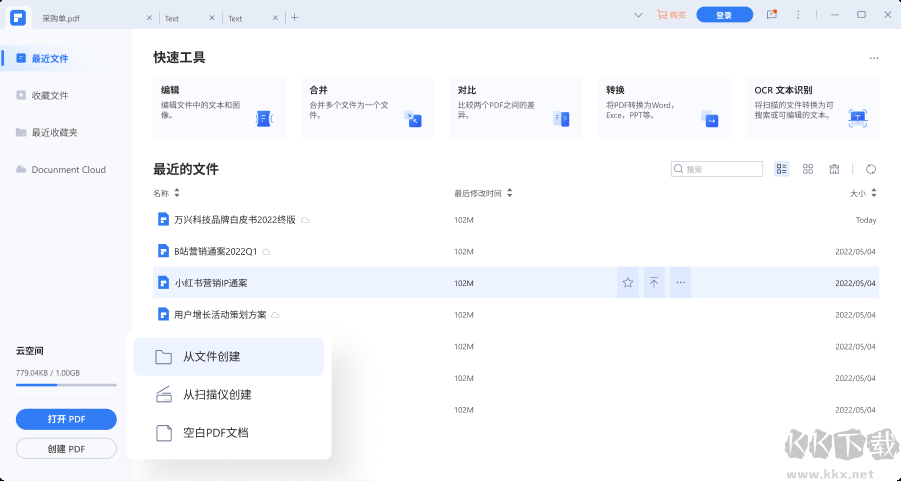Switch to grid view layout

[x=808, y=169]
